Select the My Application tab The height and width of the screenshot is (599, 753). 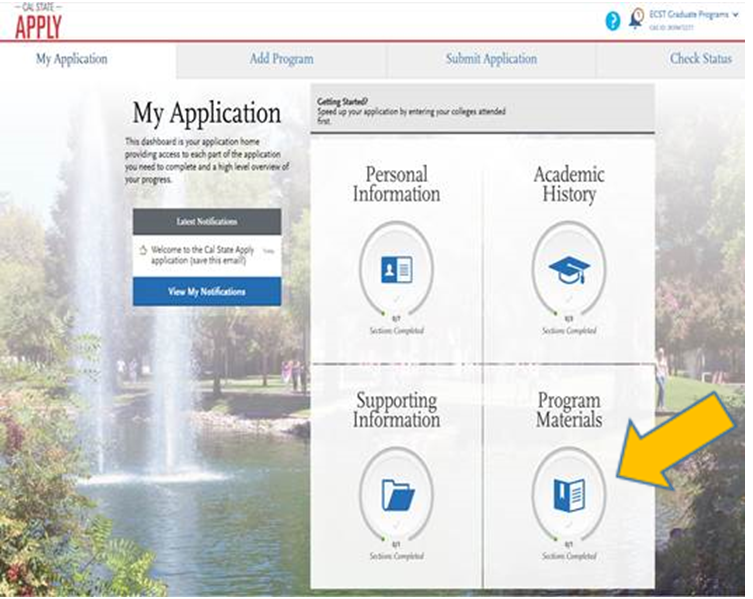pos(71,59)
